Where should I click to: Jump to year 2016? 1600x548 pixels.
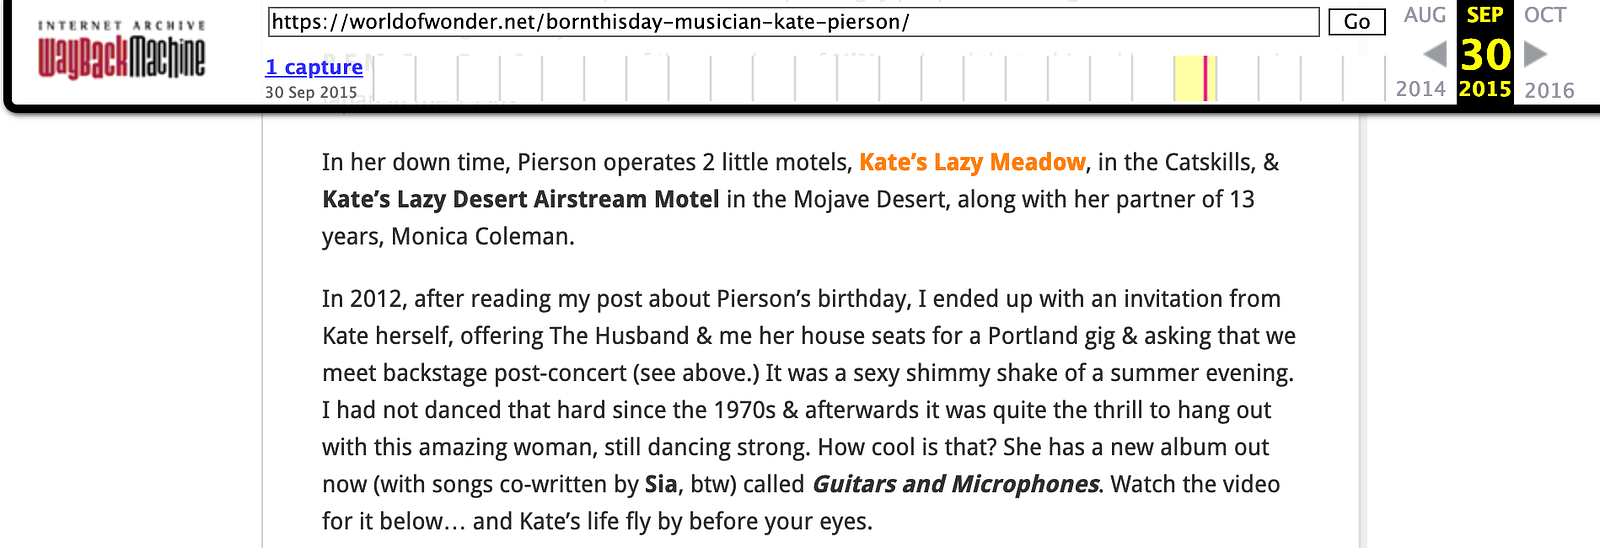tap(1550, 90)
